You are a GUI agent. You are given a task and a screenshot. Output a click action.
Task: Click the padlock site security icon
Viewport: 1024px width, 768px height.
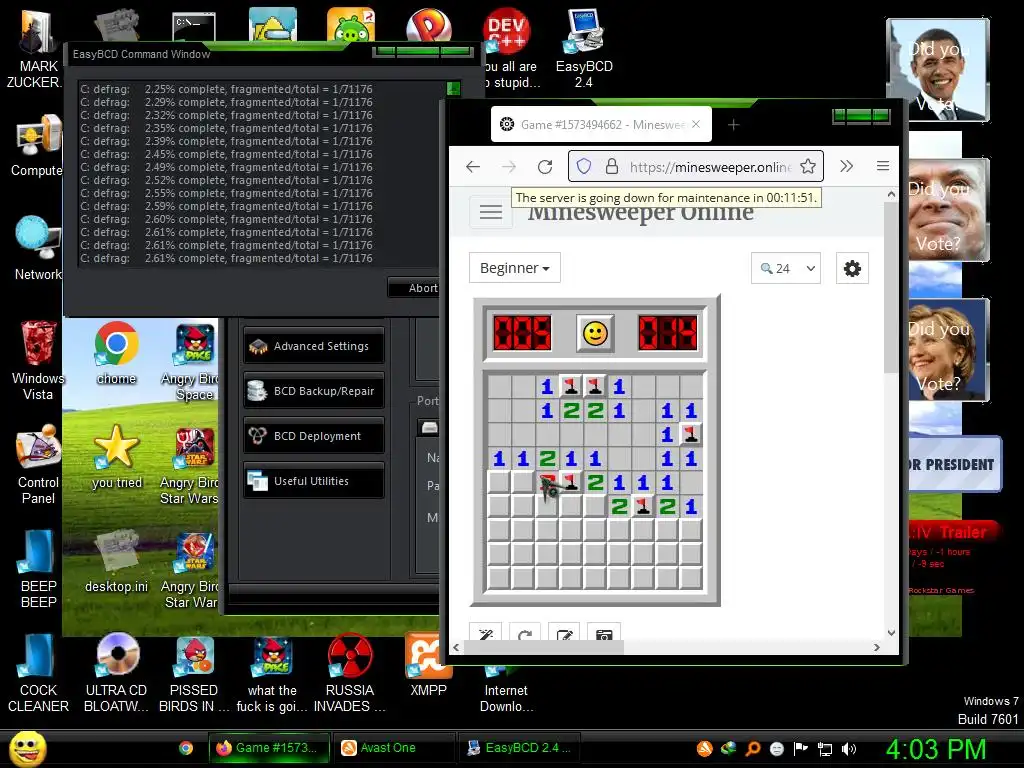(x=611, y=167)
